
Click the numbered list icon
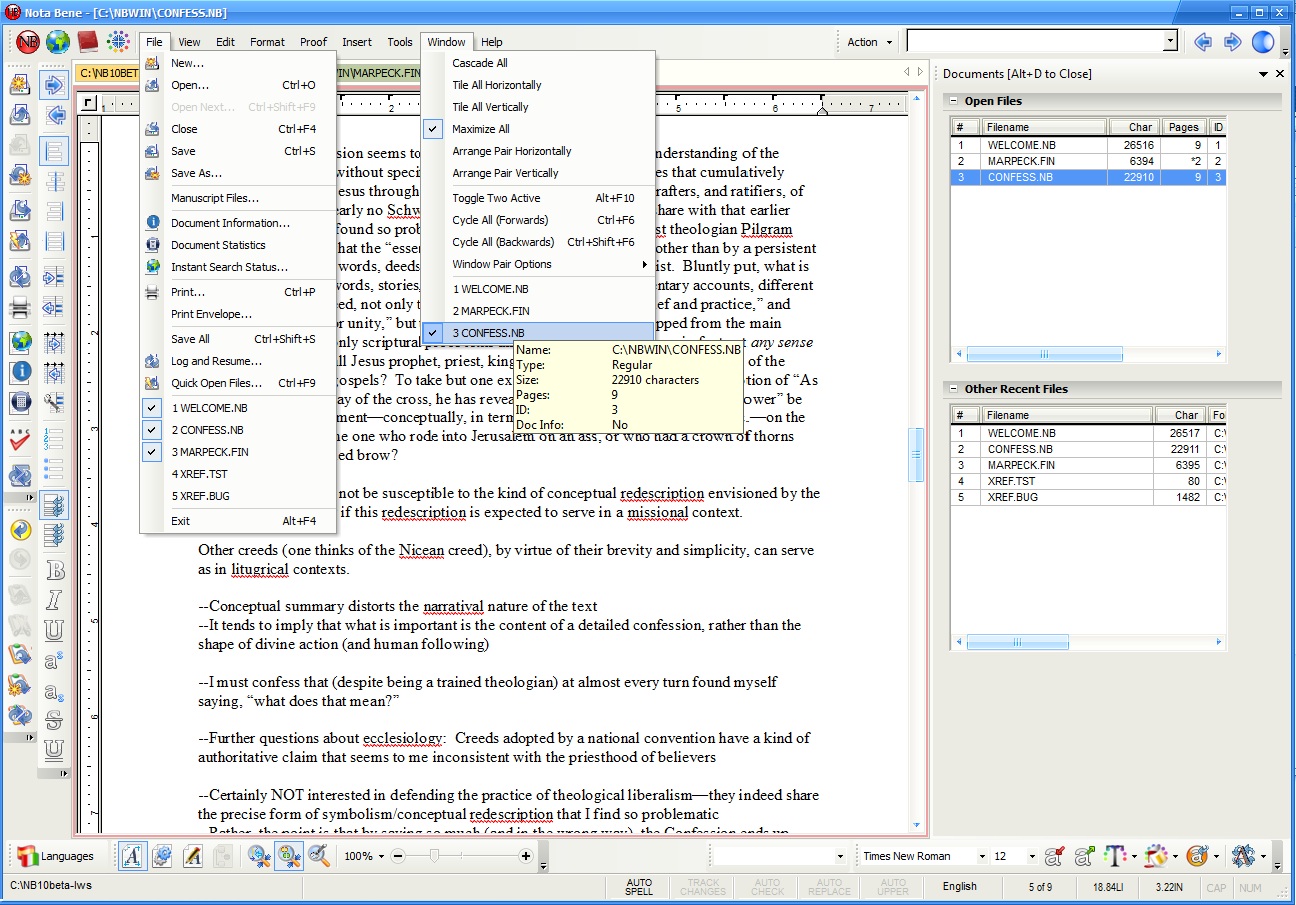click(54, 439)
